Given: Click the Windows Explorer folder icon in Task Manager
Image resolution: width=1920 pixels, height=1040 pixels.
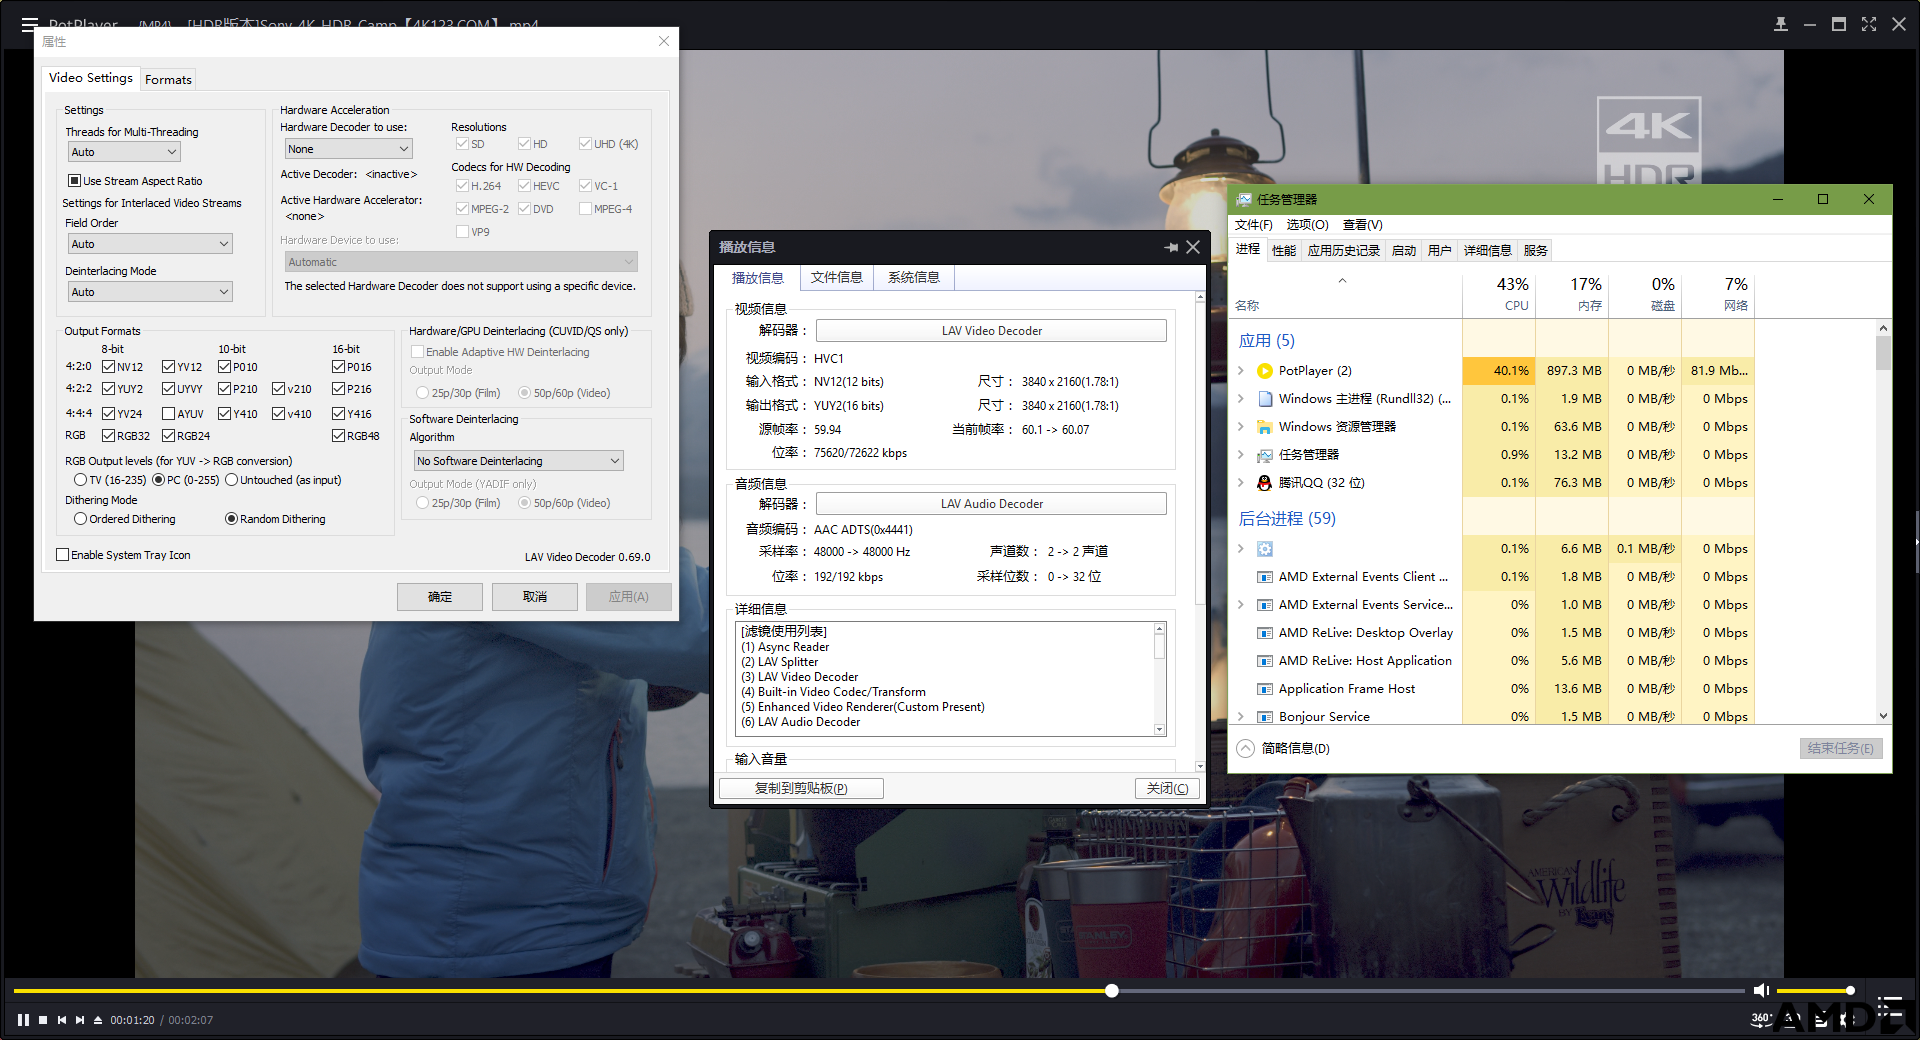Looking at the screenshot, I should point(1265,427).
